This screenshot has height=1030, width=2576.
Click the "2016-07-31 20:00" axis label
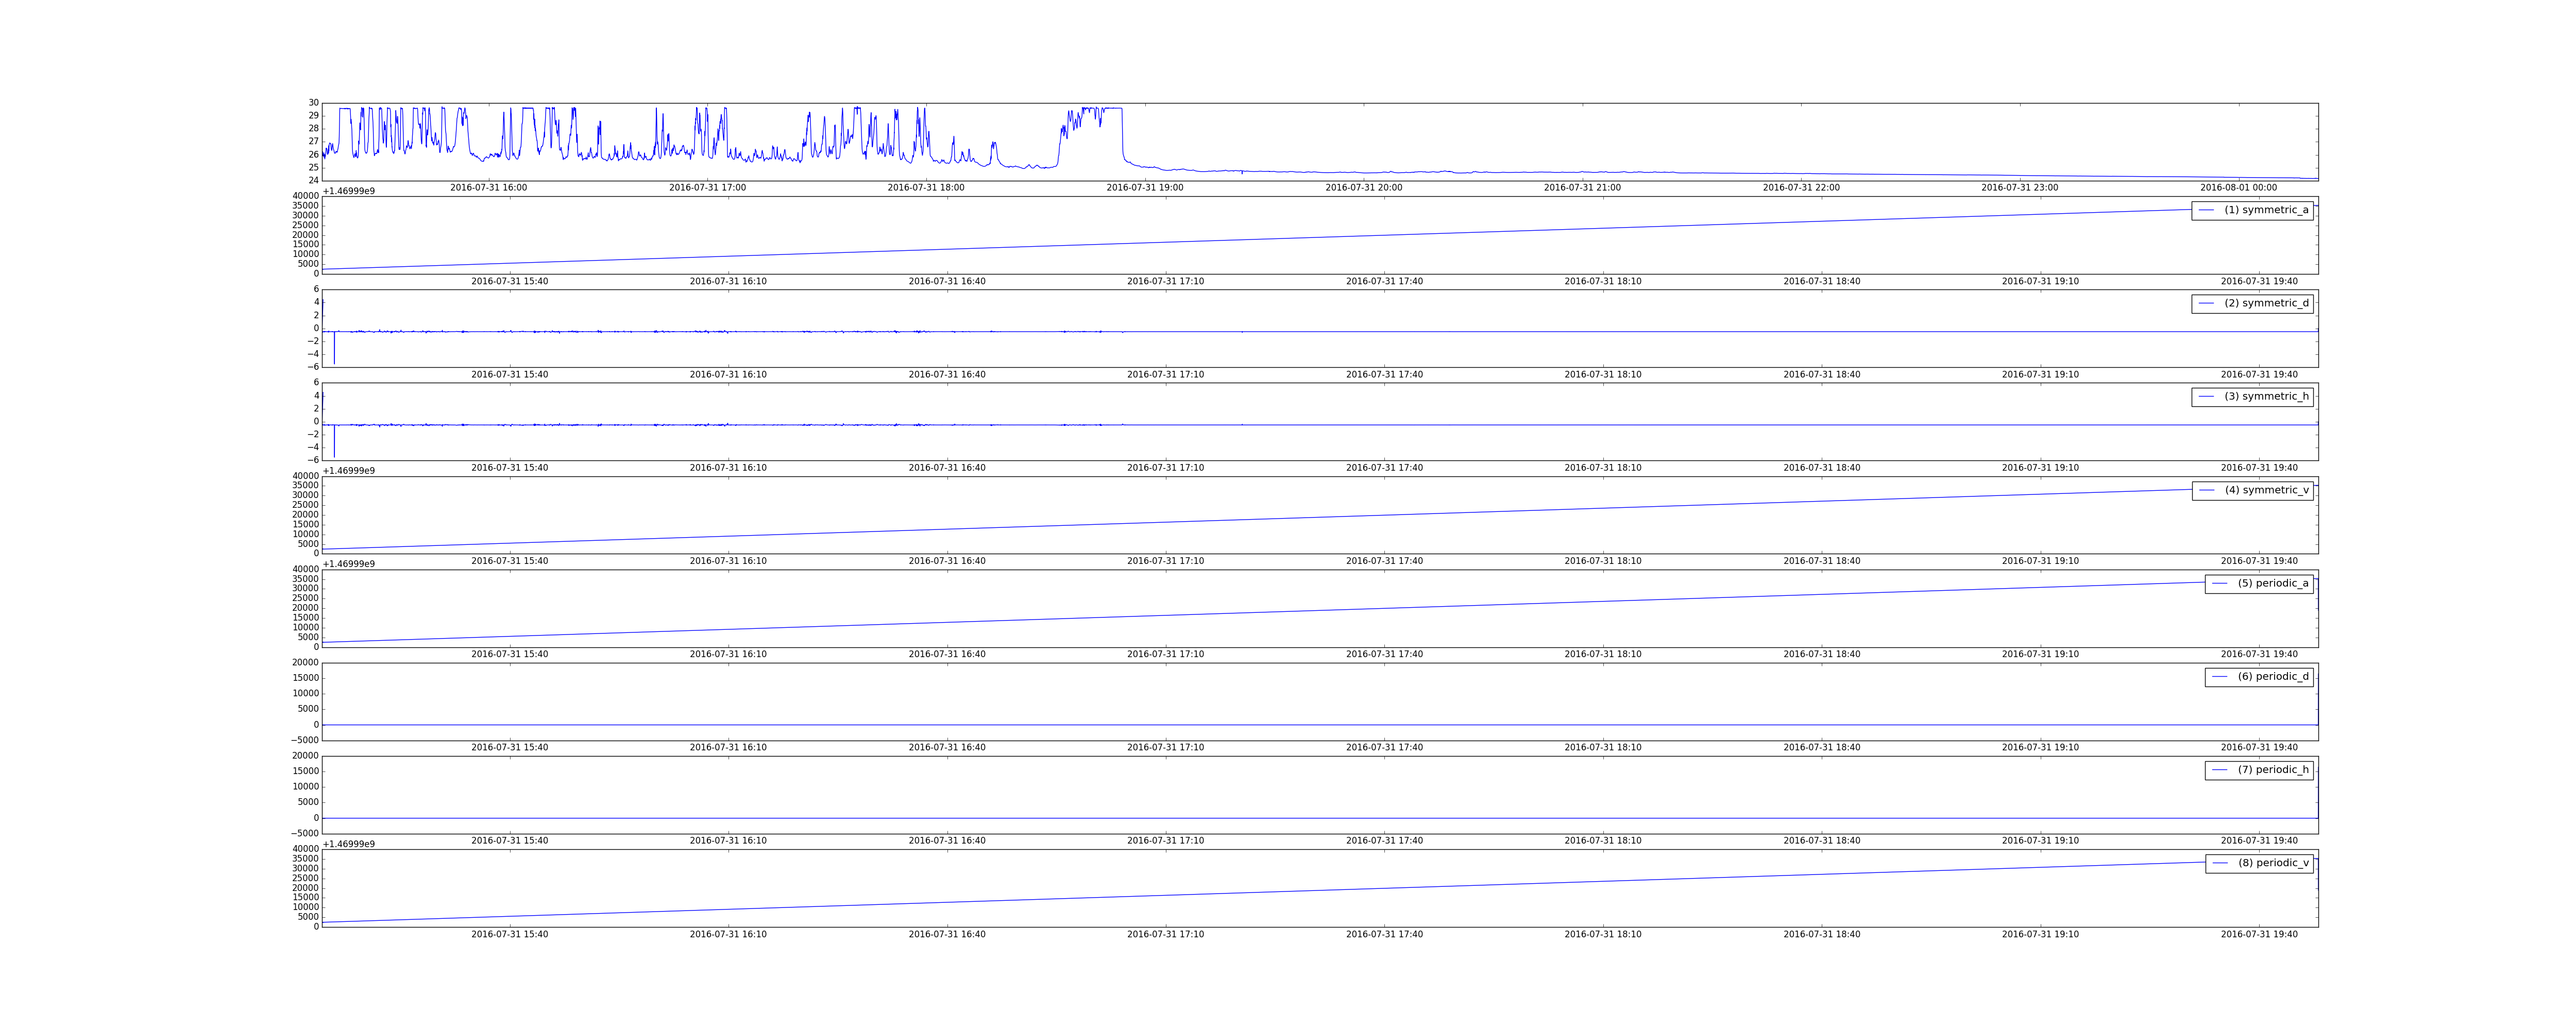click(x=1364, y=188)
